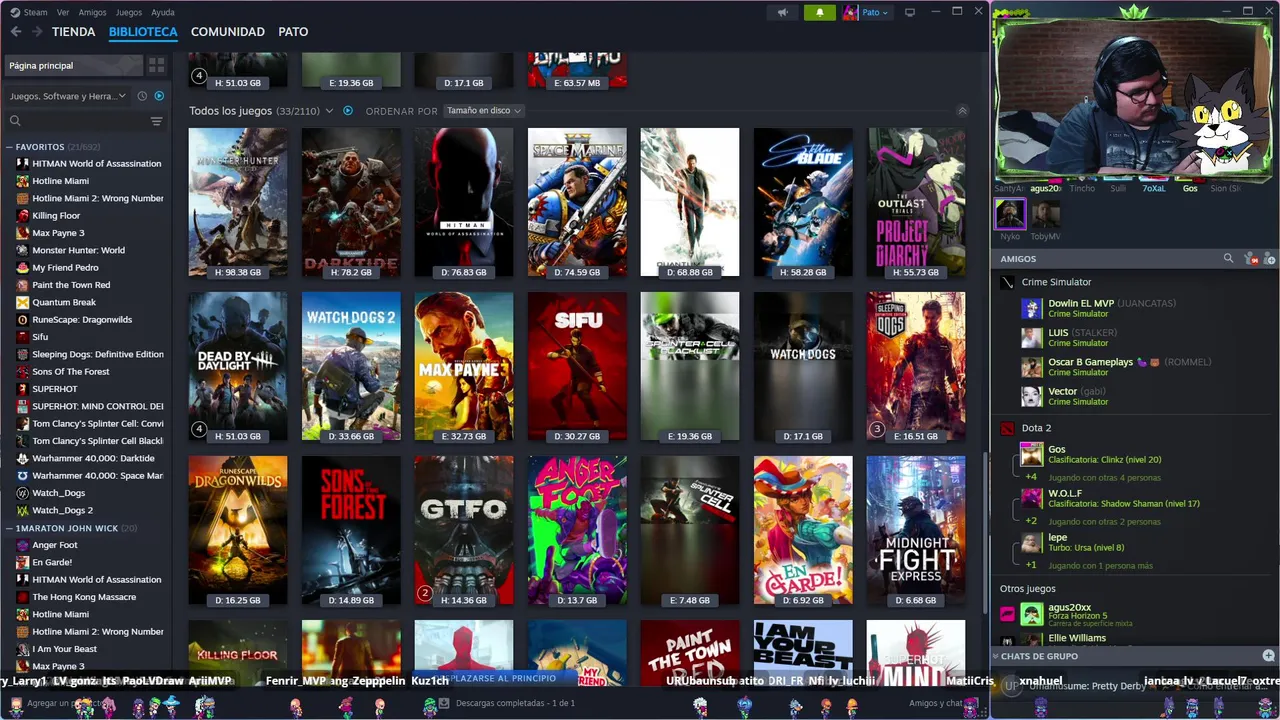Open the Ayuda menu
Screen dimensions: 1280x720
coord(163,12)
